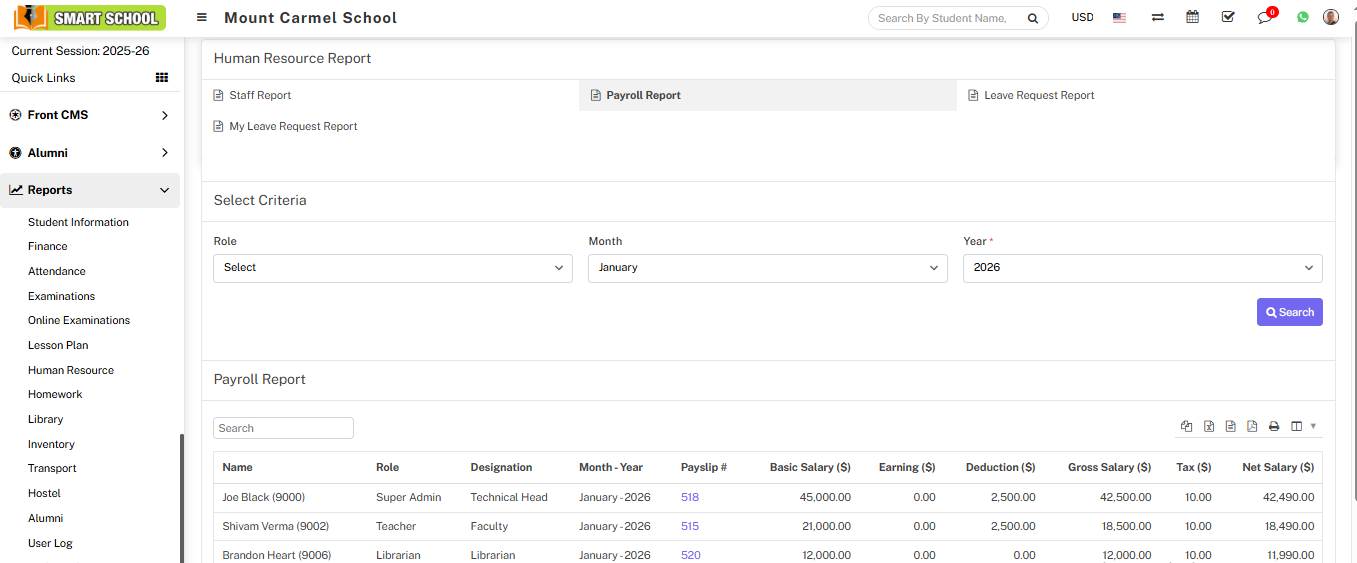Click Joe Black (9000) name cell
Screen dimensions: 1357x563
(263, 497)
